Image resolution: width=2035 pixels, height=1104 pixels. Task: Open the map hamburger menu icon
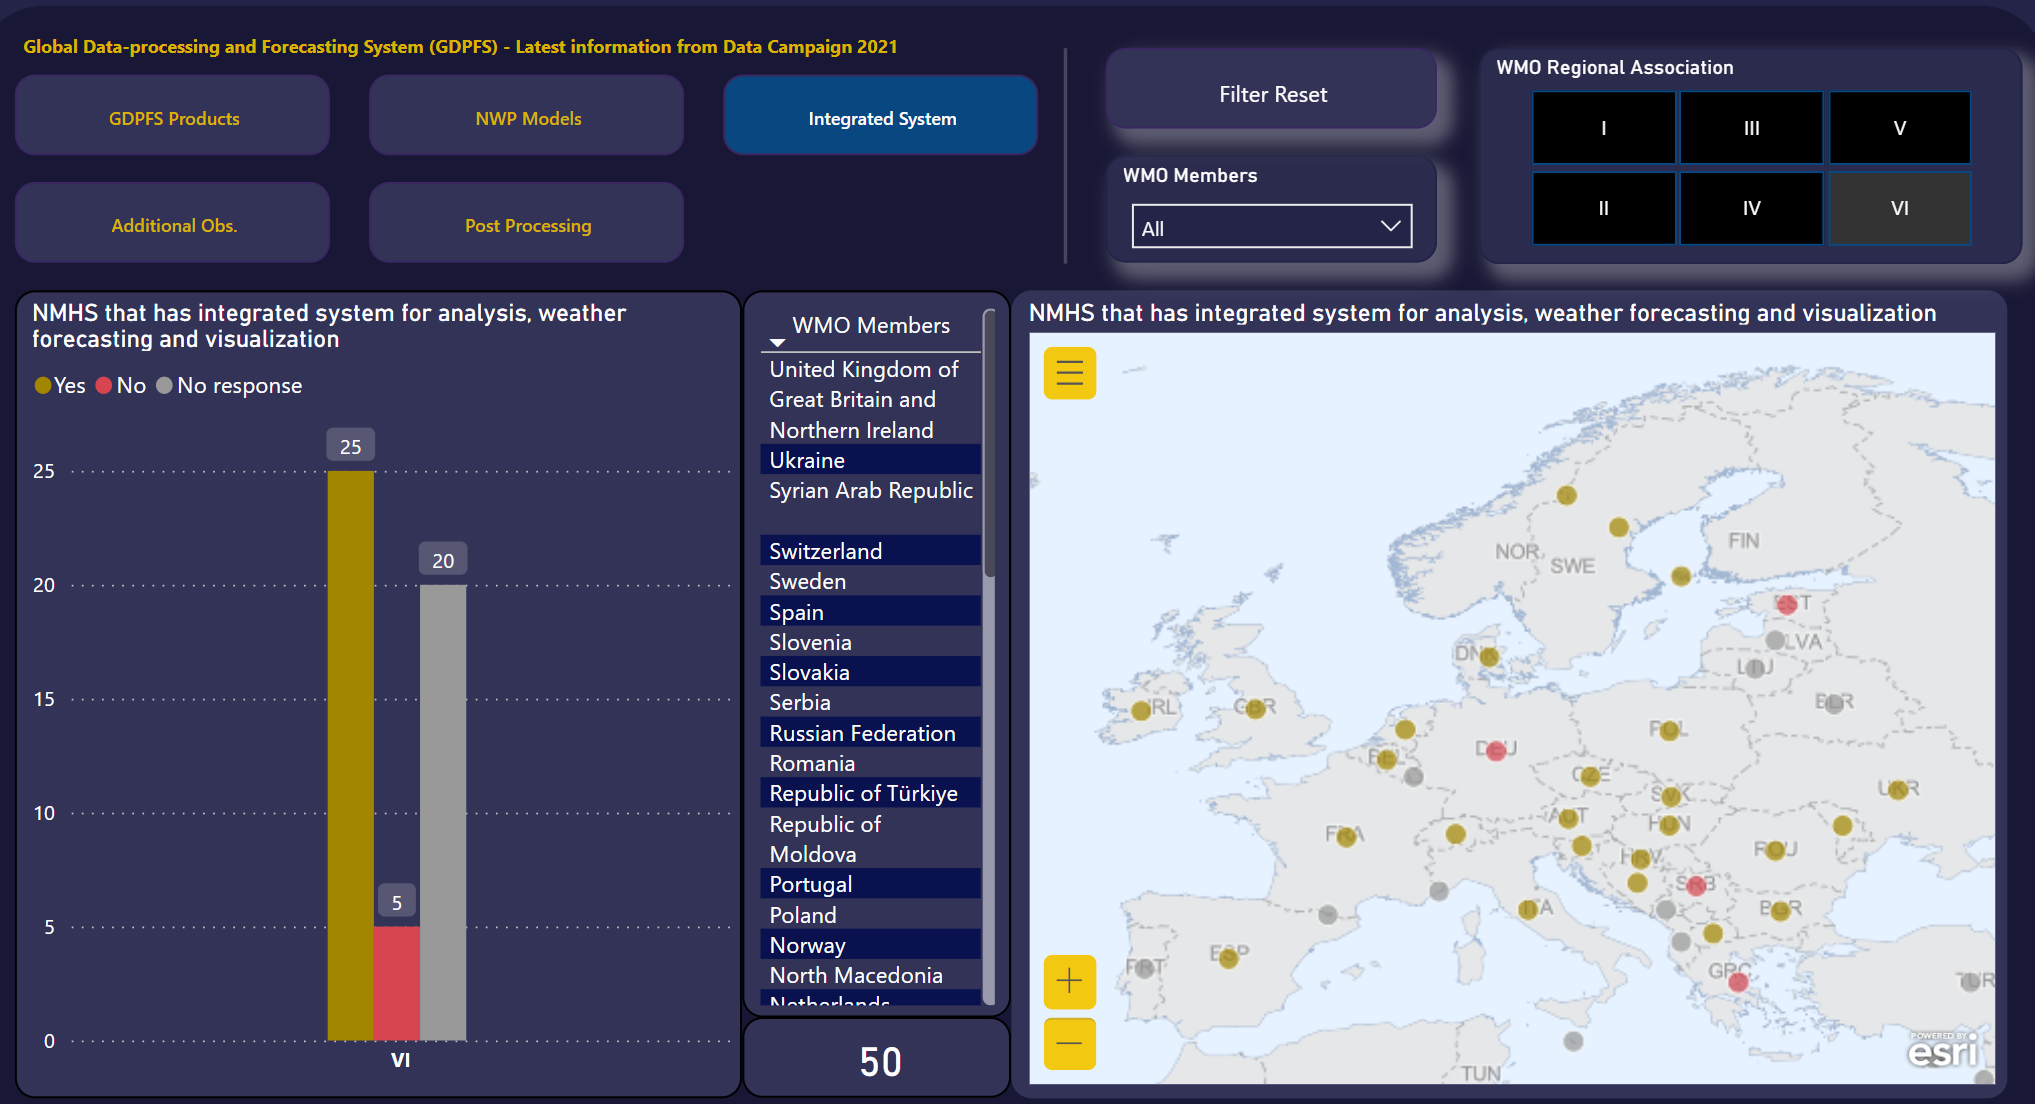pos(1069,373)
